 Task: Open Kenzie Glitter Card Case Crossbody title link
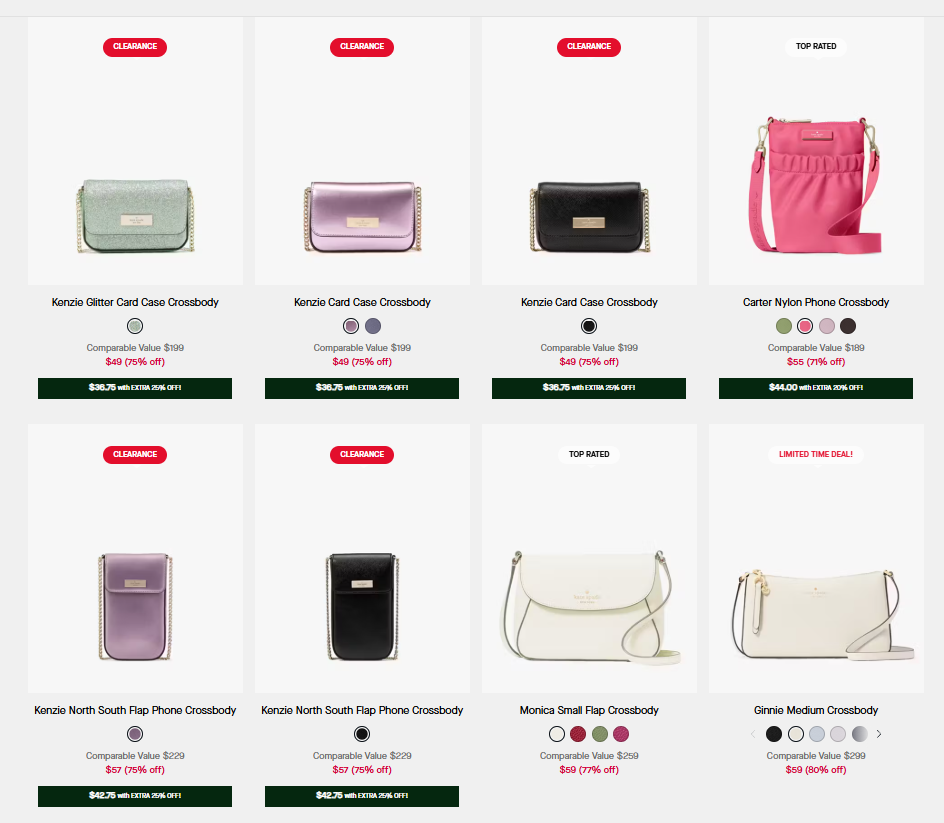[135, 302]
